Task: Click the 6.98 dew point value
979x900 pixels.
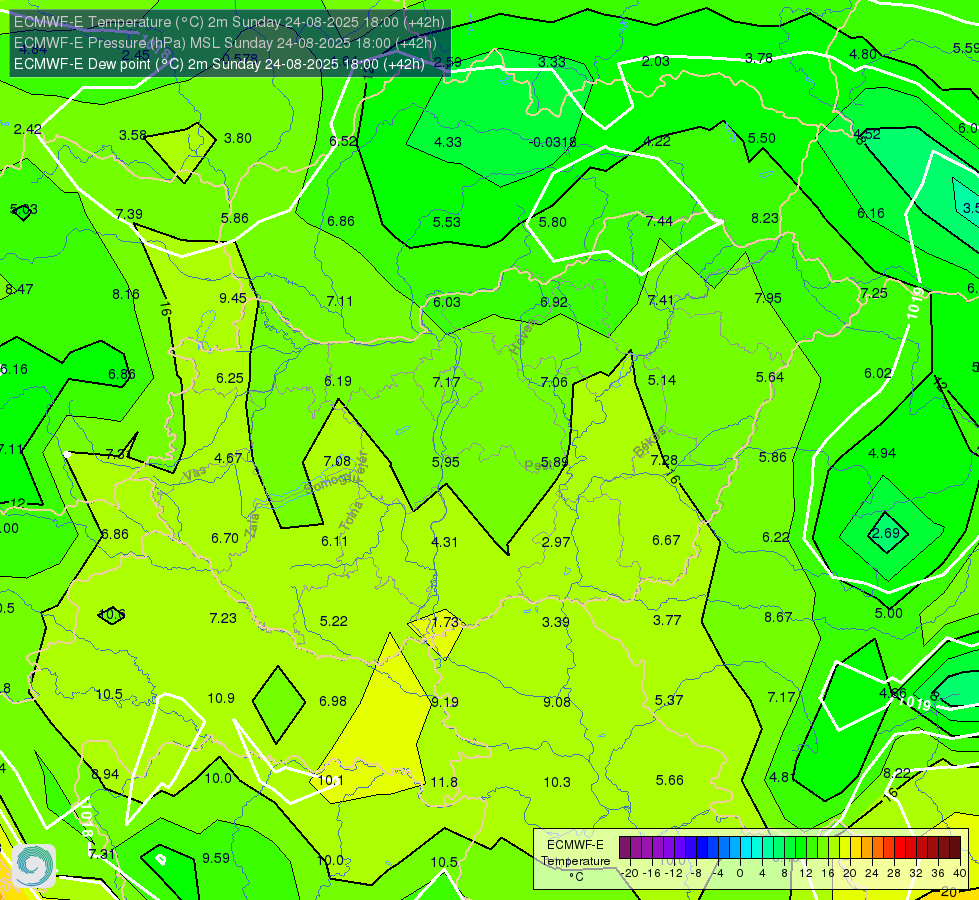Action: [333, 701]
